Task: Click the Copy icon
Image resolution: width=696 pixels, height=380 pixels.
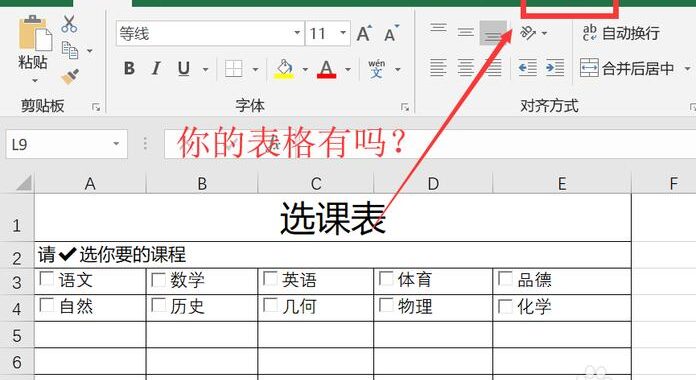Action: pos(70,50)
